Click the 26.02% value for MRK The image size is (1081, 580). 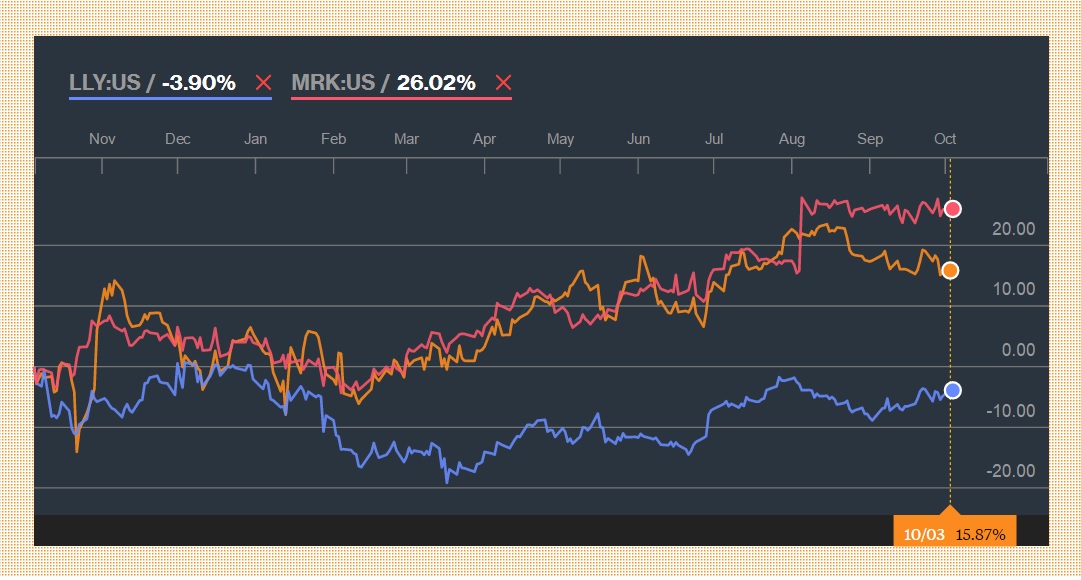click(x=436, y=83)
